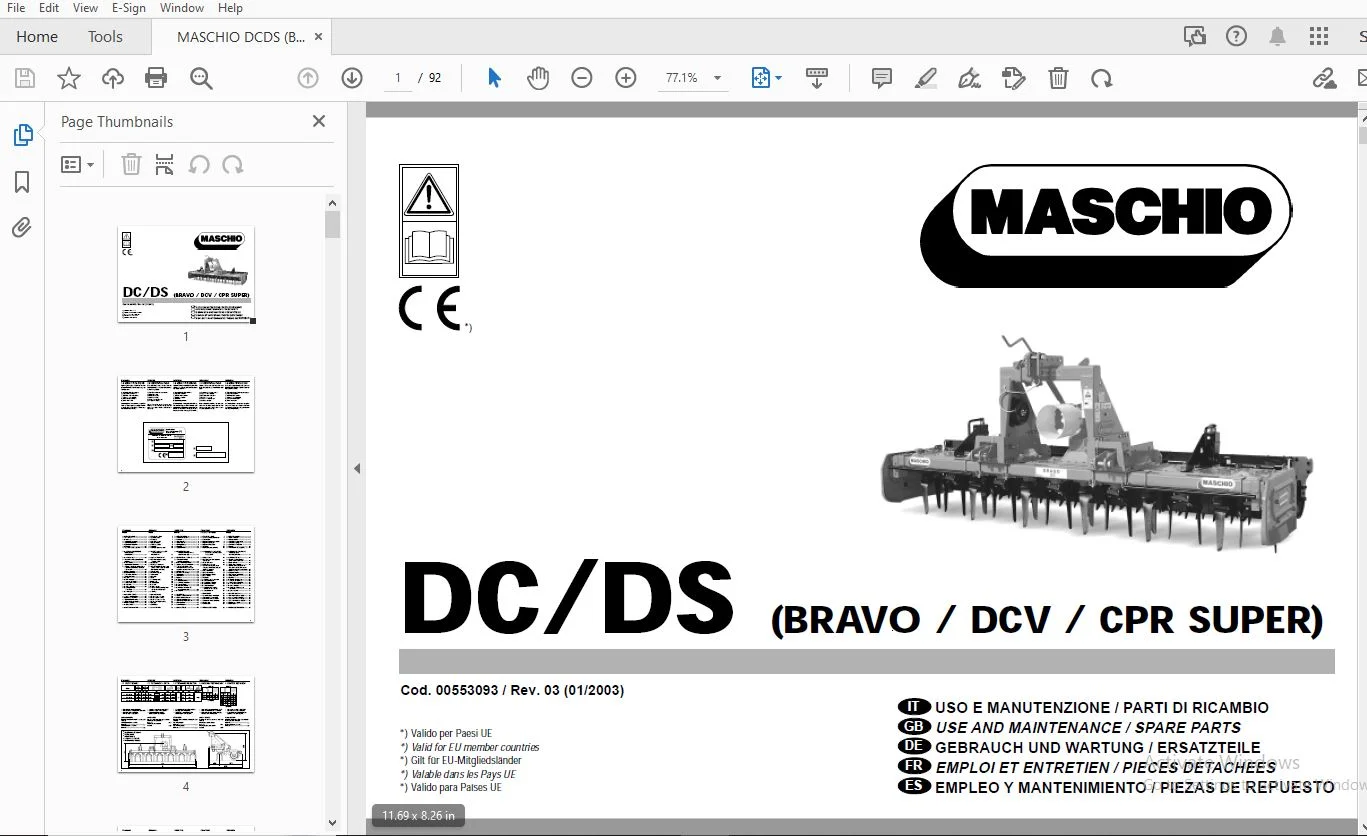Open thumbnails options dropdown menu
This screenshot has height=836, width=1367.
point(77,165)
